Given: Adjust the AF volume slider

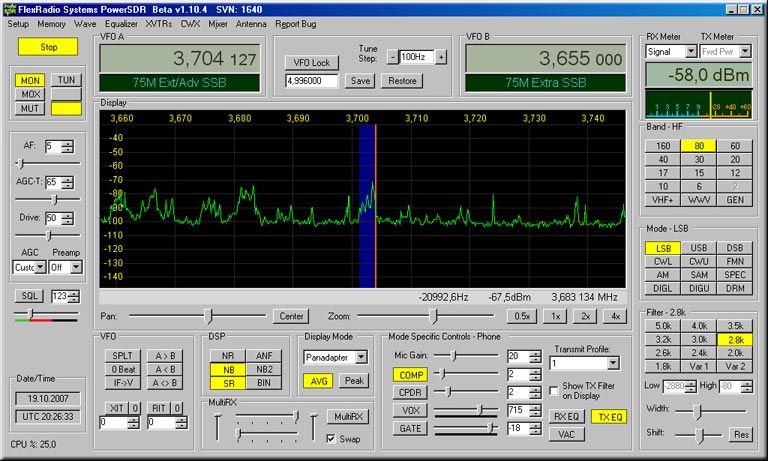Looking at the screenshot, I should coord(20,163).
